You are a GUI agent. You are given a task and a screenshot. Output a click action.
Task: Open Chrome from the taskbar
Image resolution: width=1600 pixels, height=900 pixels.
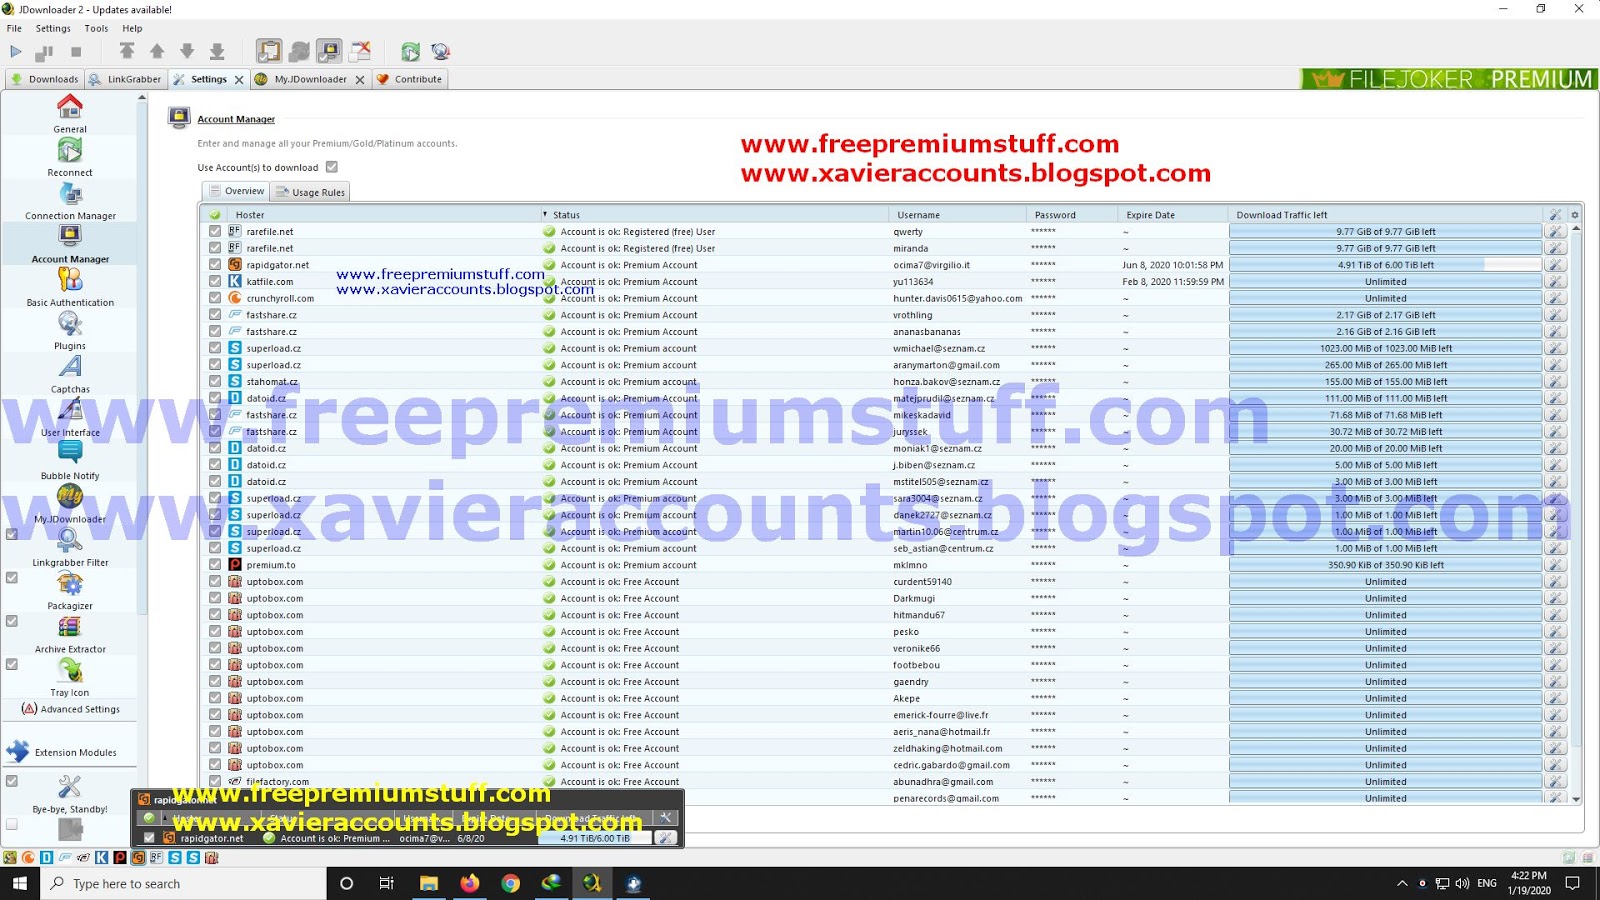coord(510,883)
